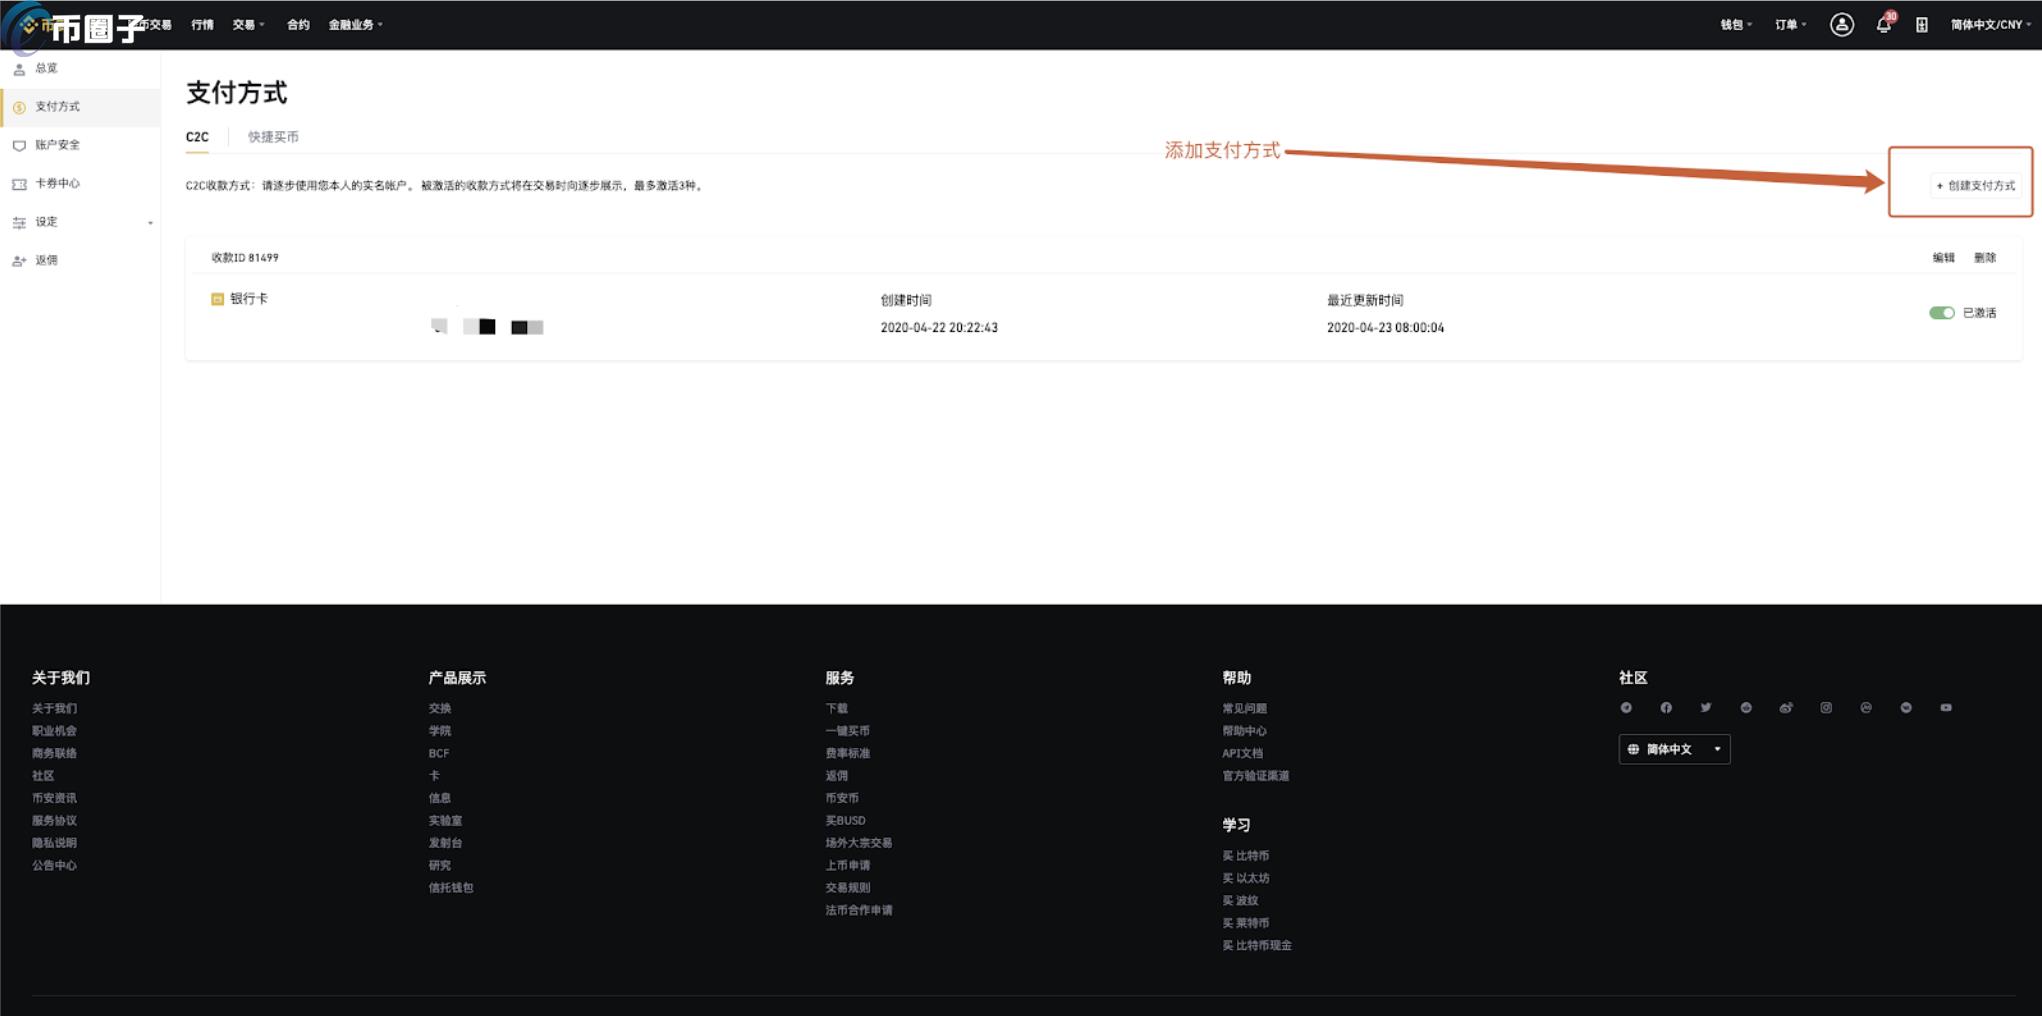2042x1016 pixels.
Task: Open footer link 一键买币
Action: coord(847,731)
